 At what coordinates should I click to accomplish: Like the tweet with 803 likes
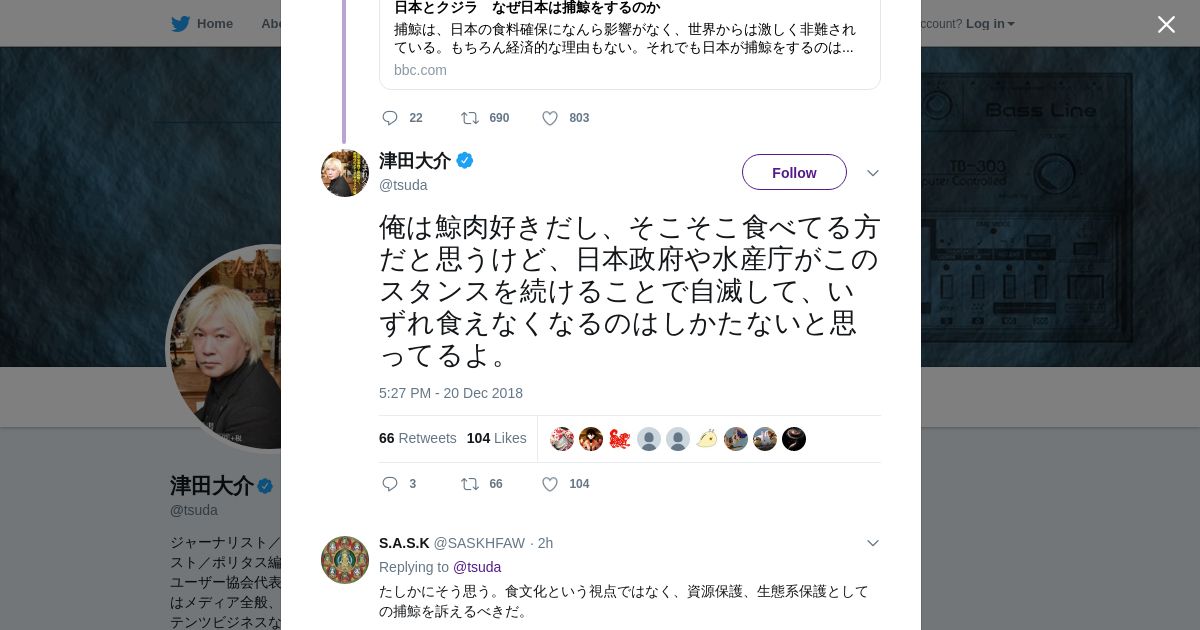(x=550, y=118)
